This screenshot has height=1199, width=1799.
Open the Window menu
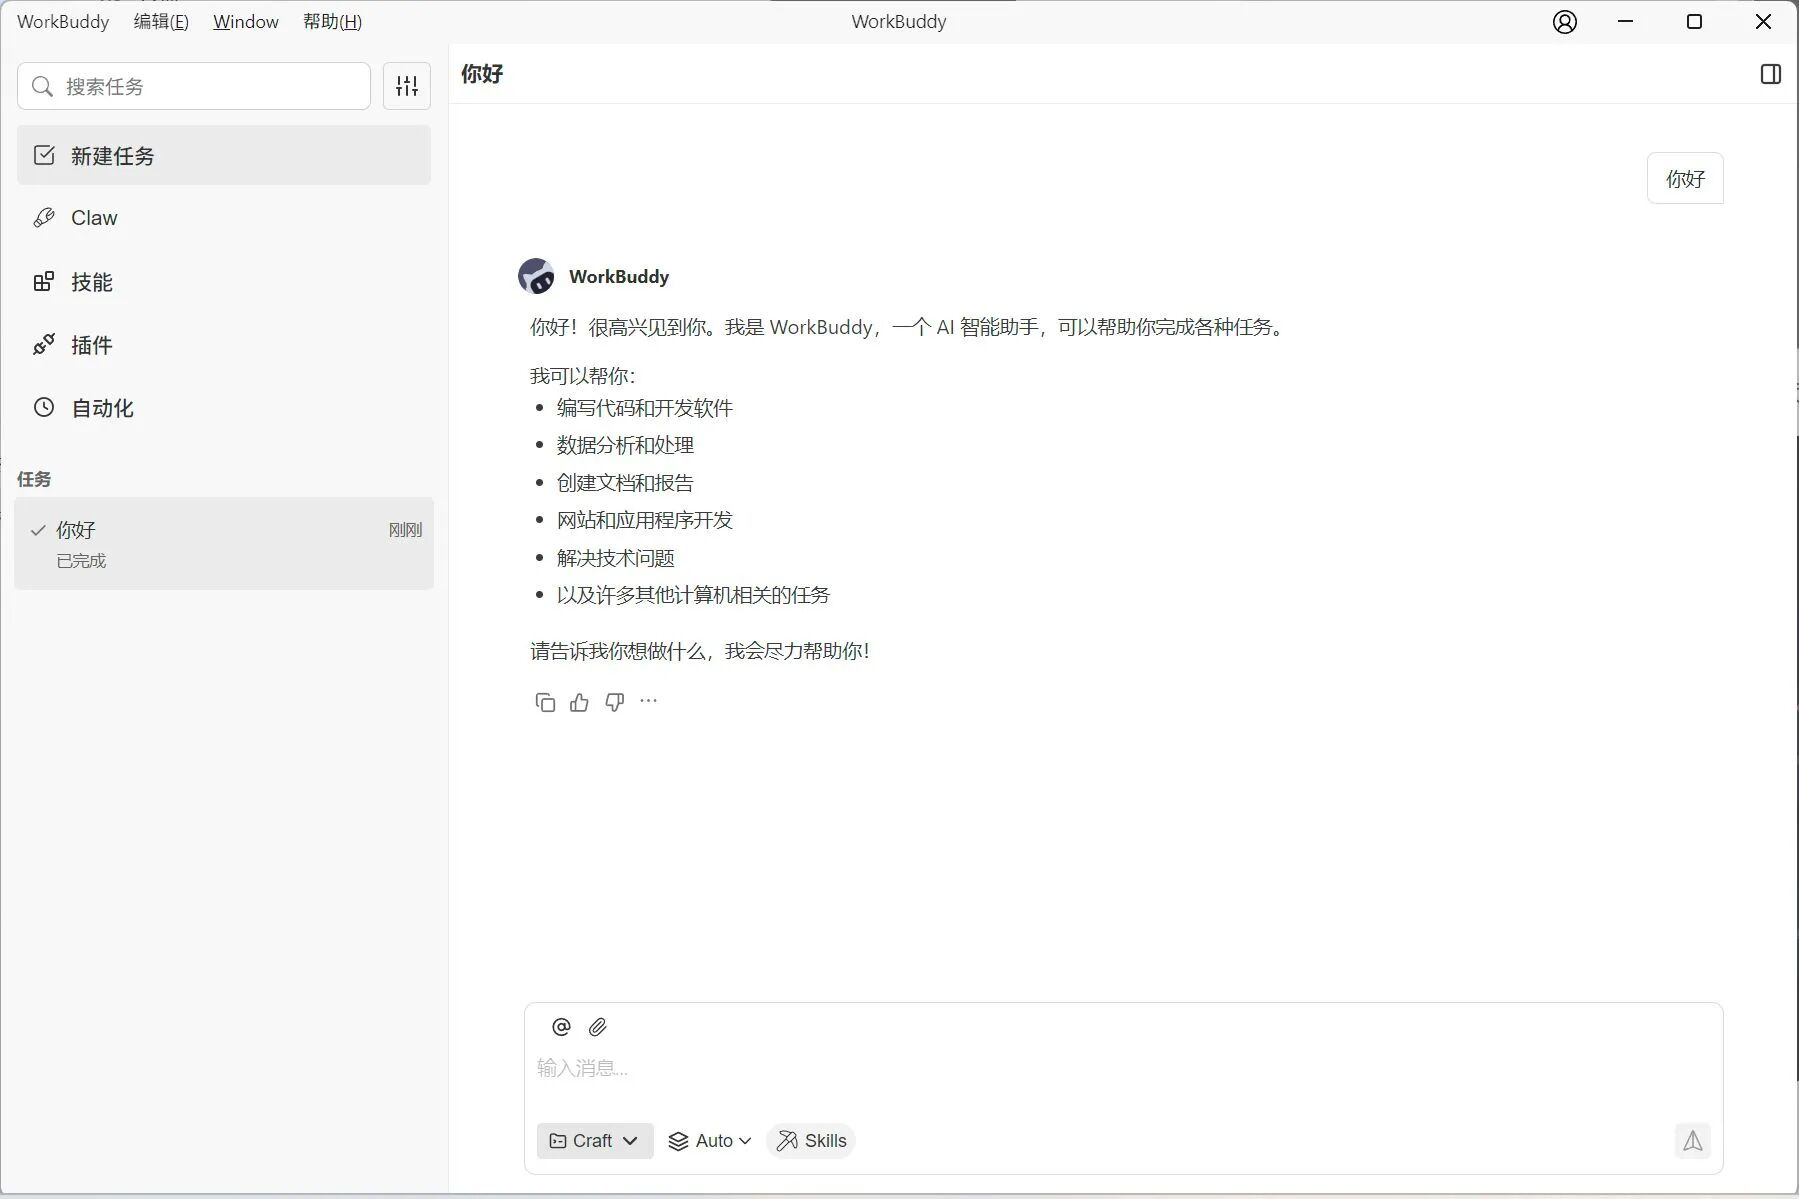[245, 21]
